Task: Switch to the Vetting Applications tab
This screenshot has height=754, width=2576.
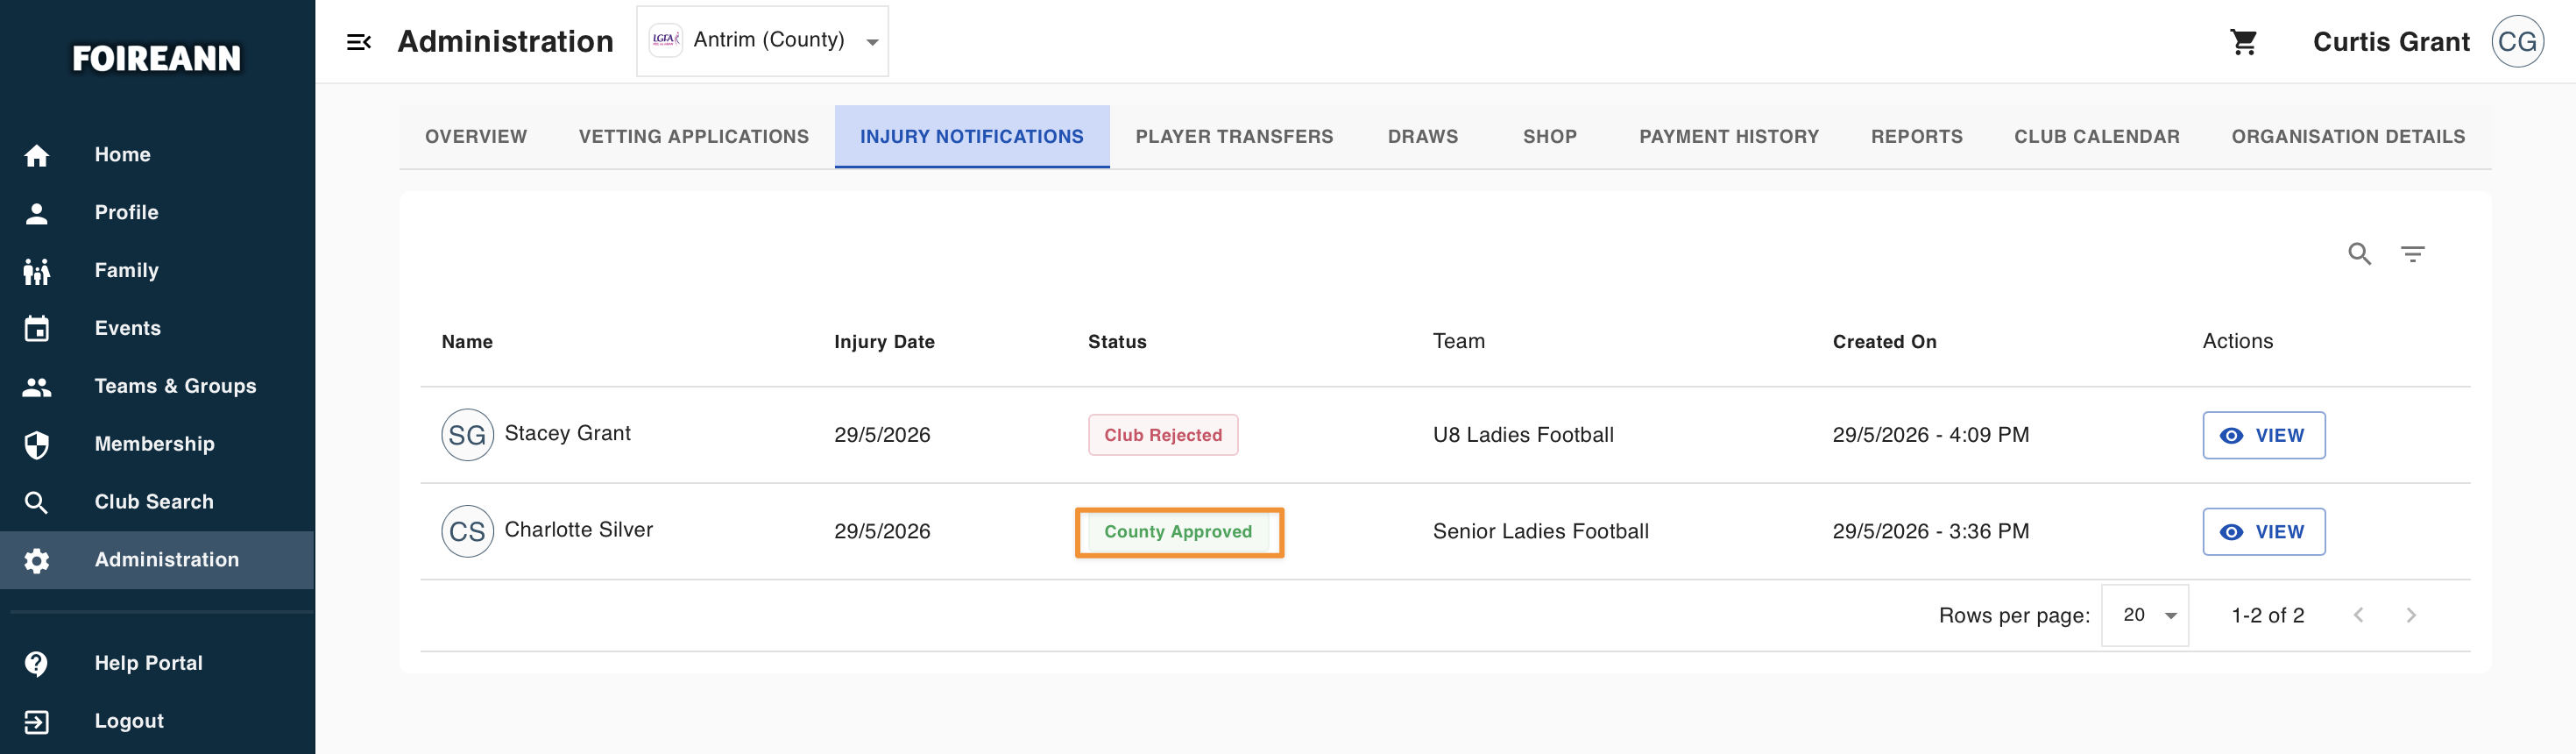Action: (x=693, y=137)
